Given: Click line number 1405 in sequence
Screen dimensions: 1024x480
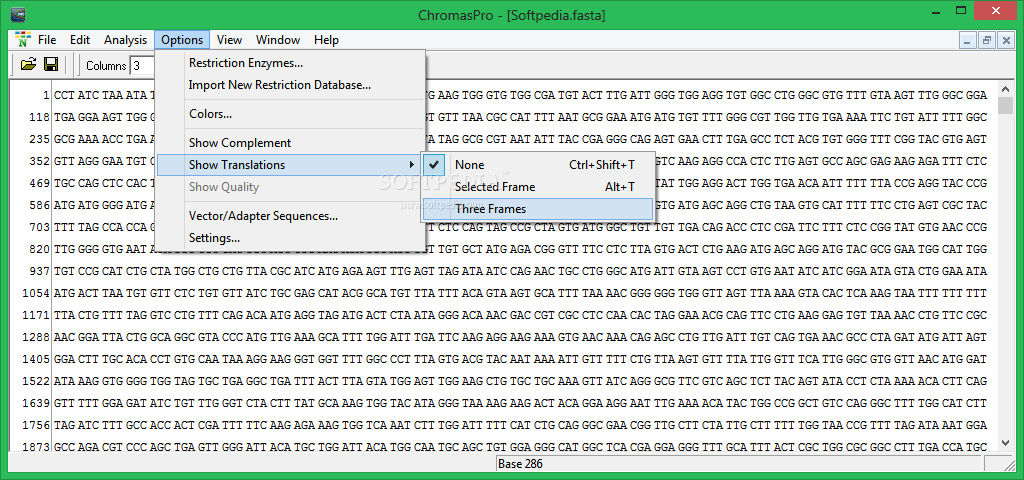Looking at the screenshot, I should 36,359.
